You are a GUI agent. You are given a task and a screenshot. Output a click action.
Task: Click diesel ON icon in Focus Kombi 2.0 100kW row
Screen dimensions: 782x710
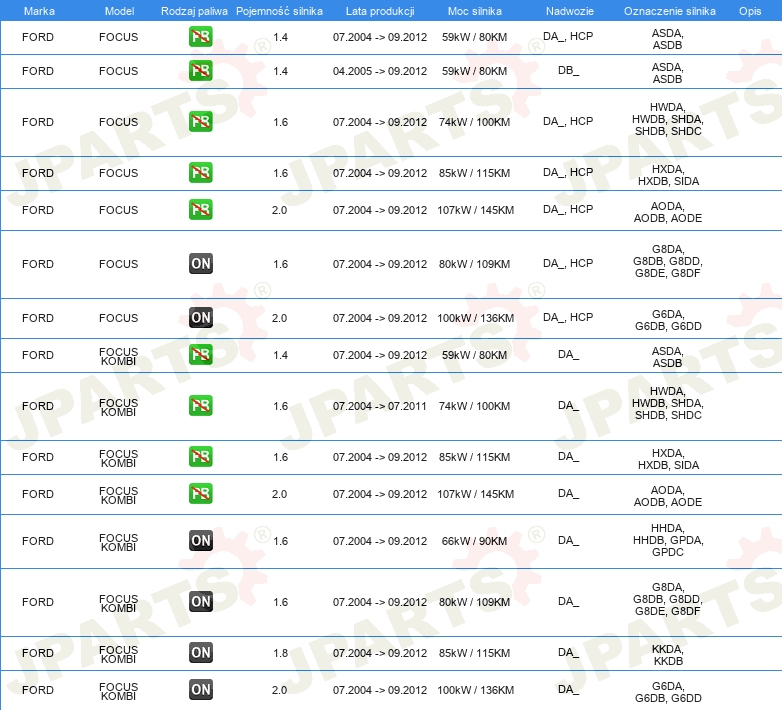pos(200,690)
